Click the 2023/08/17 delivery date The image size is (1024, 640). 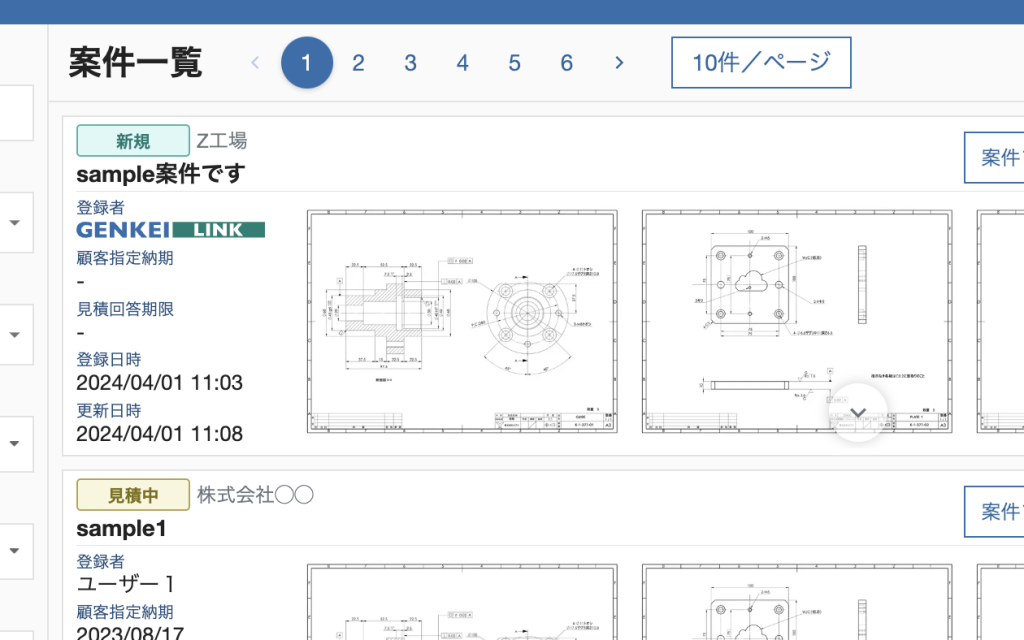click(x=130, y=632)
